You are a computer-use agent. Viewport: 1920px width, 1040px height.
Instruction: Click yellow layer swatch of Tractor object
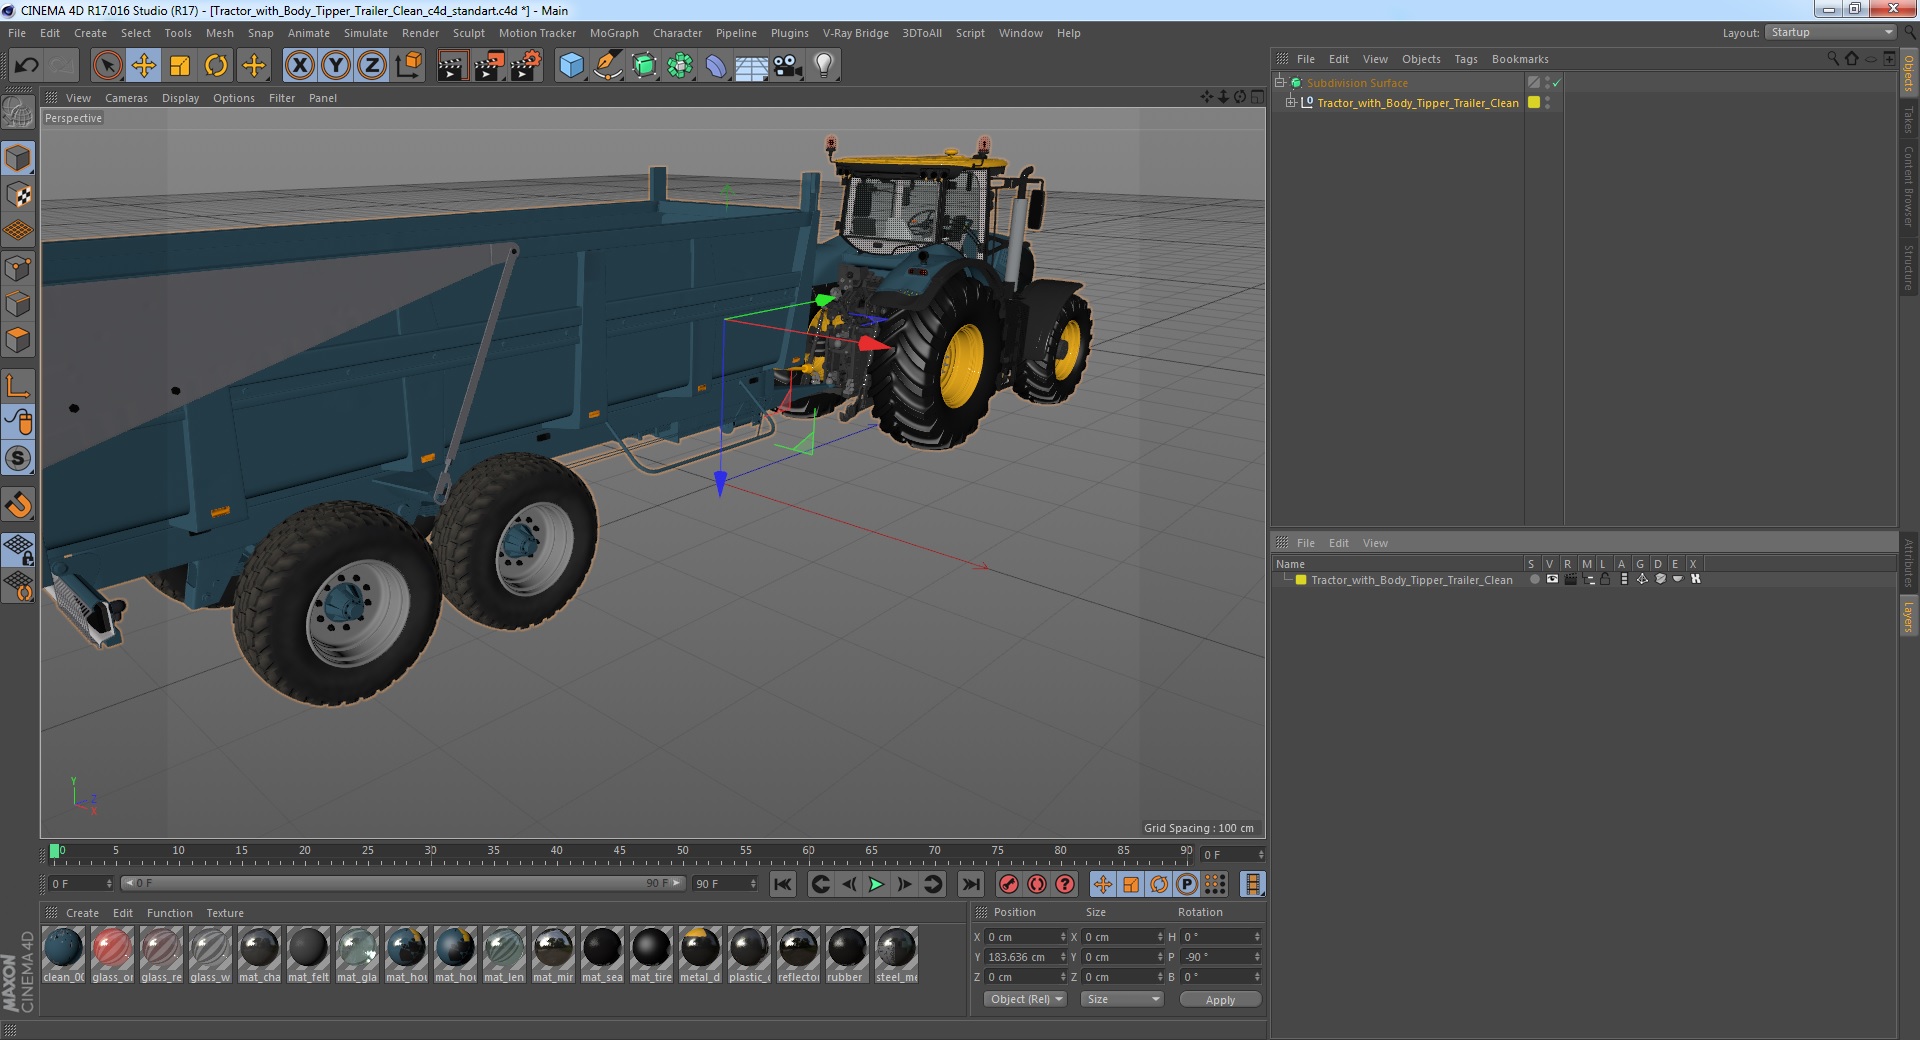(1534, 102)
